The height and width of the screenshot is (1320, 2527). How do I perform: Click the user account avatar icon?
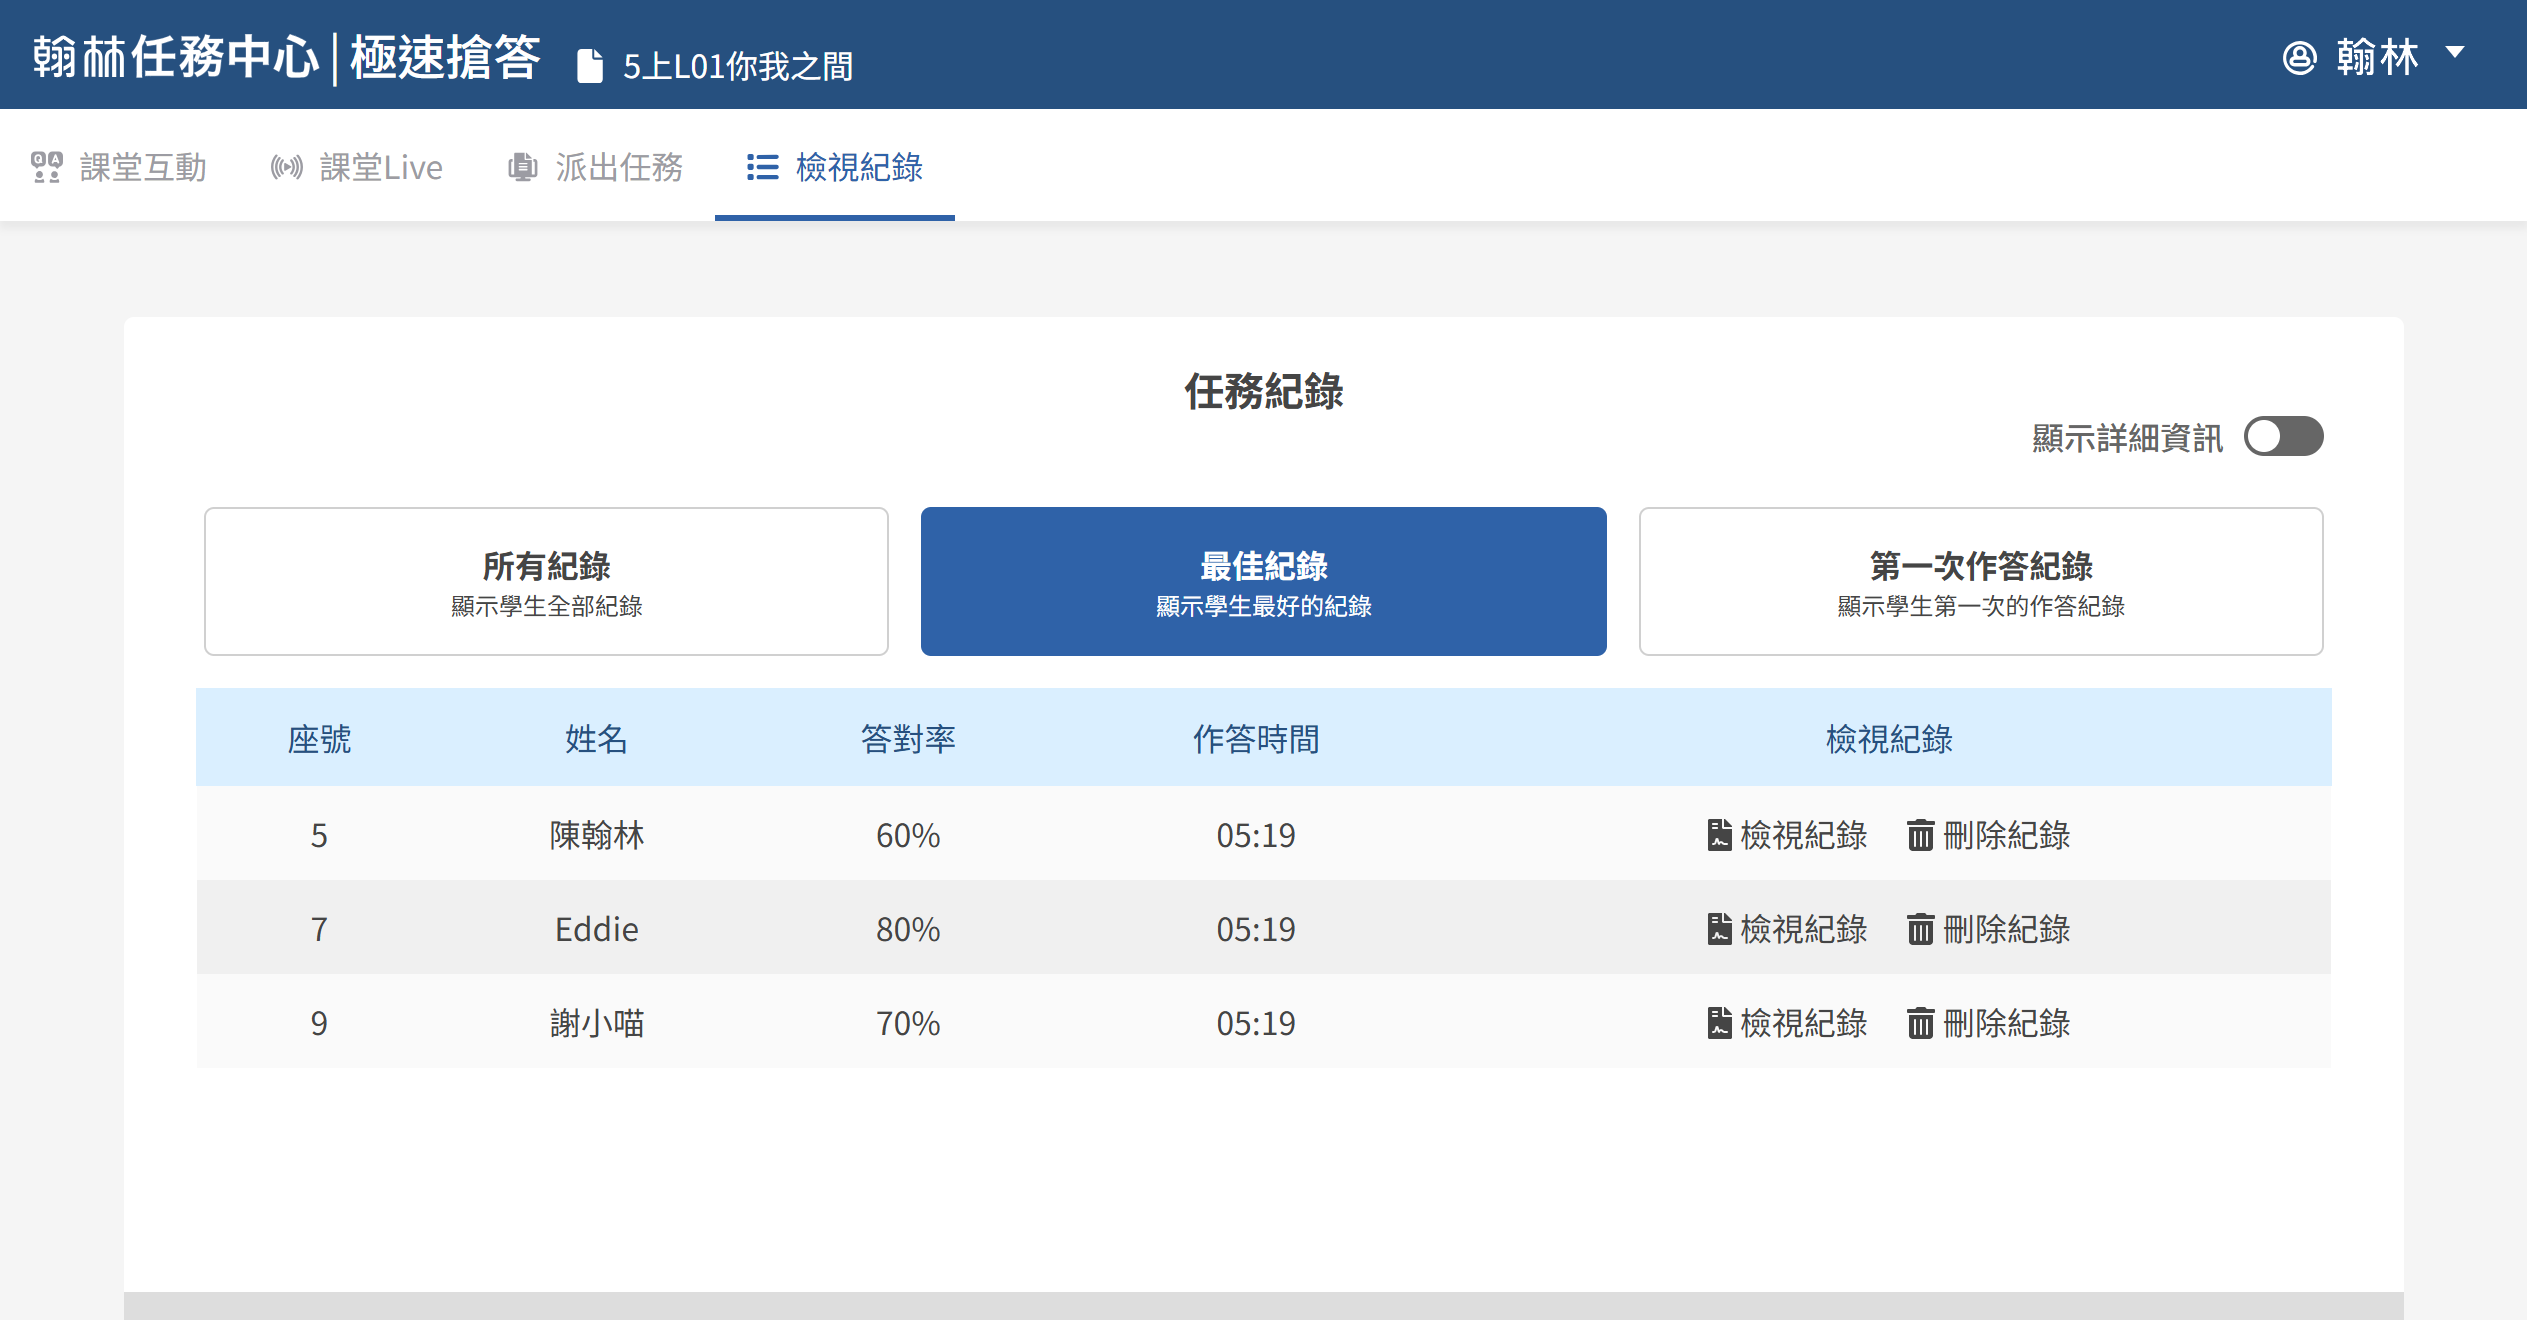tap(2299, 57)
